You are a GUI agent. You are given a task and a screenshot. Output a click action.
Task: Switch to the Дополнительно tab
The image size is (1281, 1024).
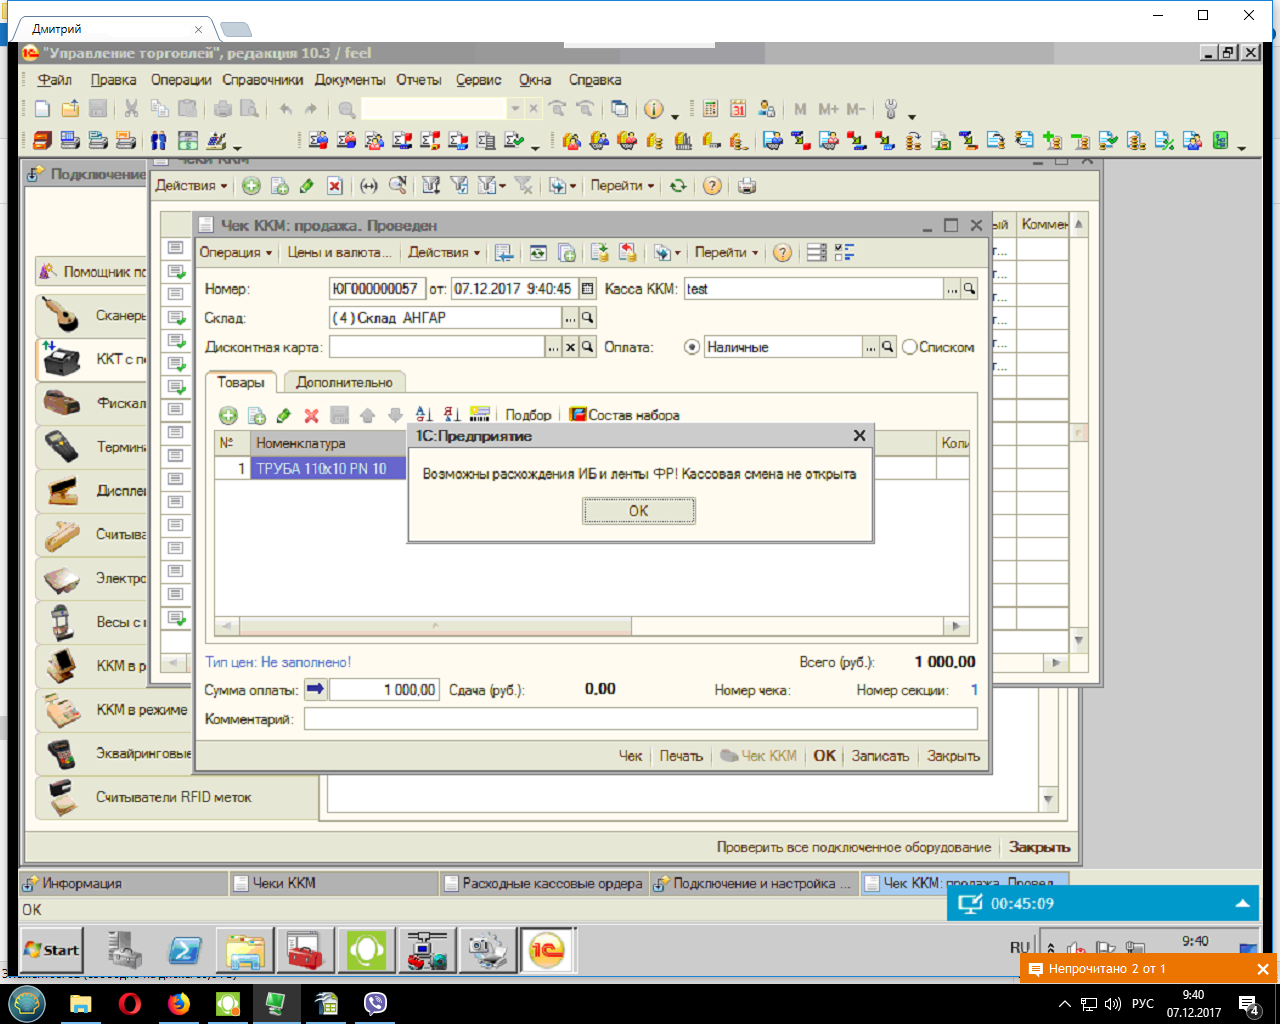pos(344,382)
